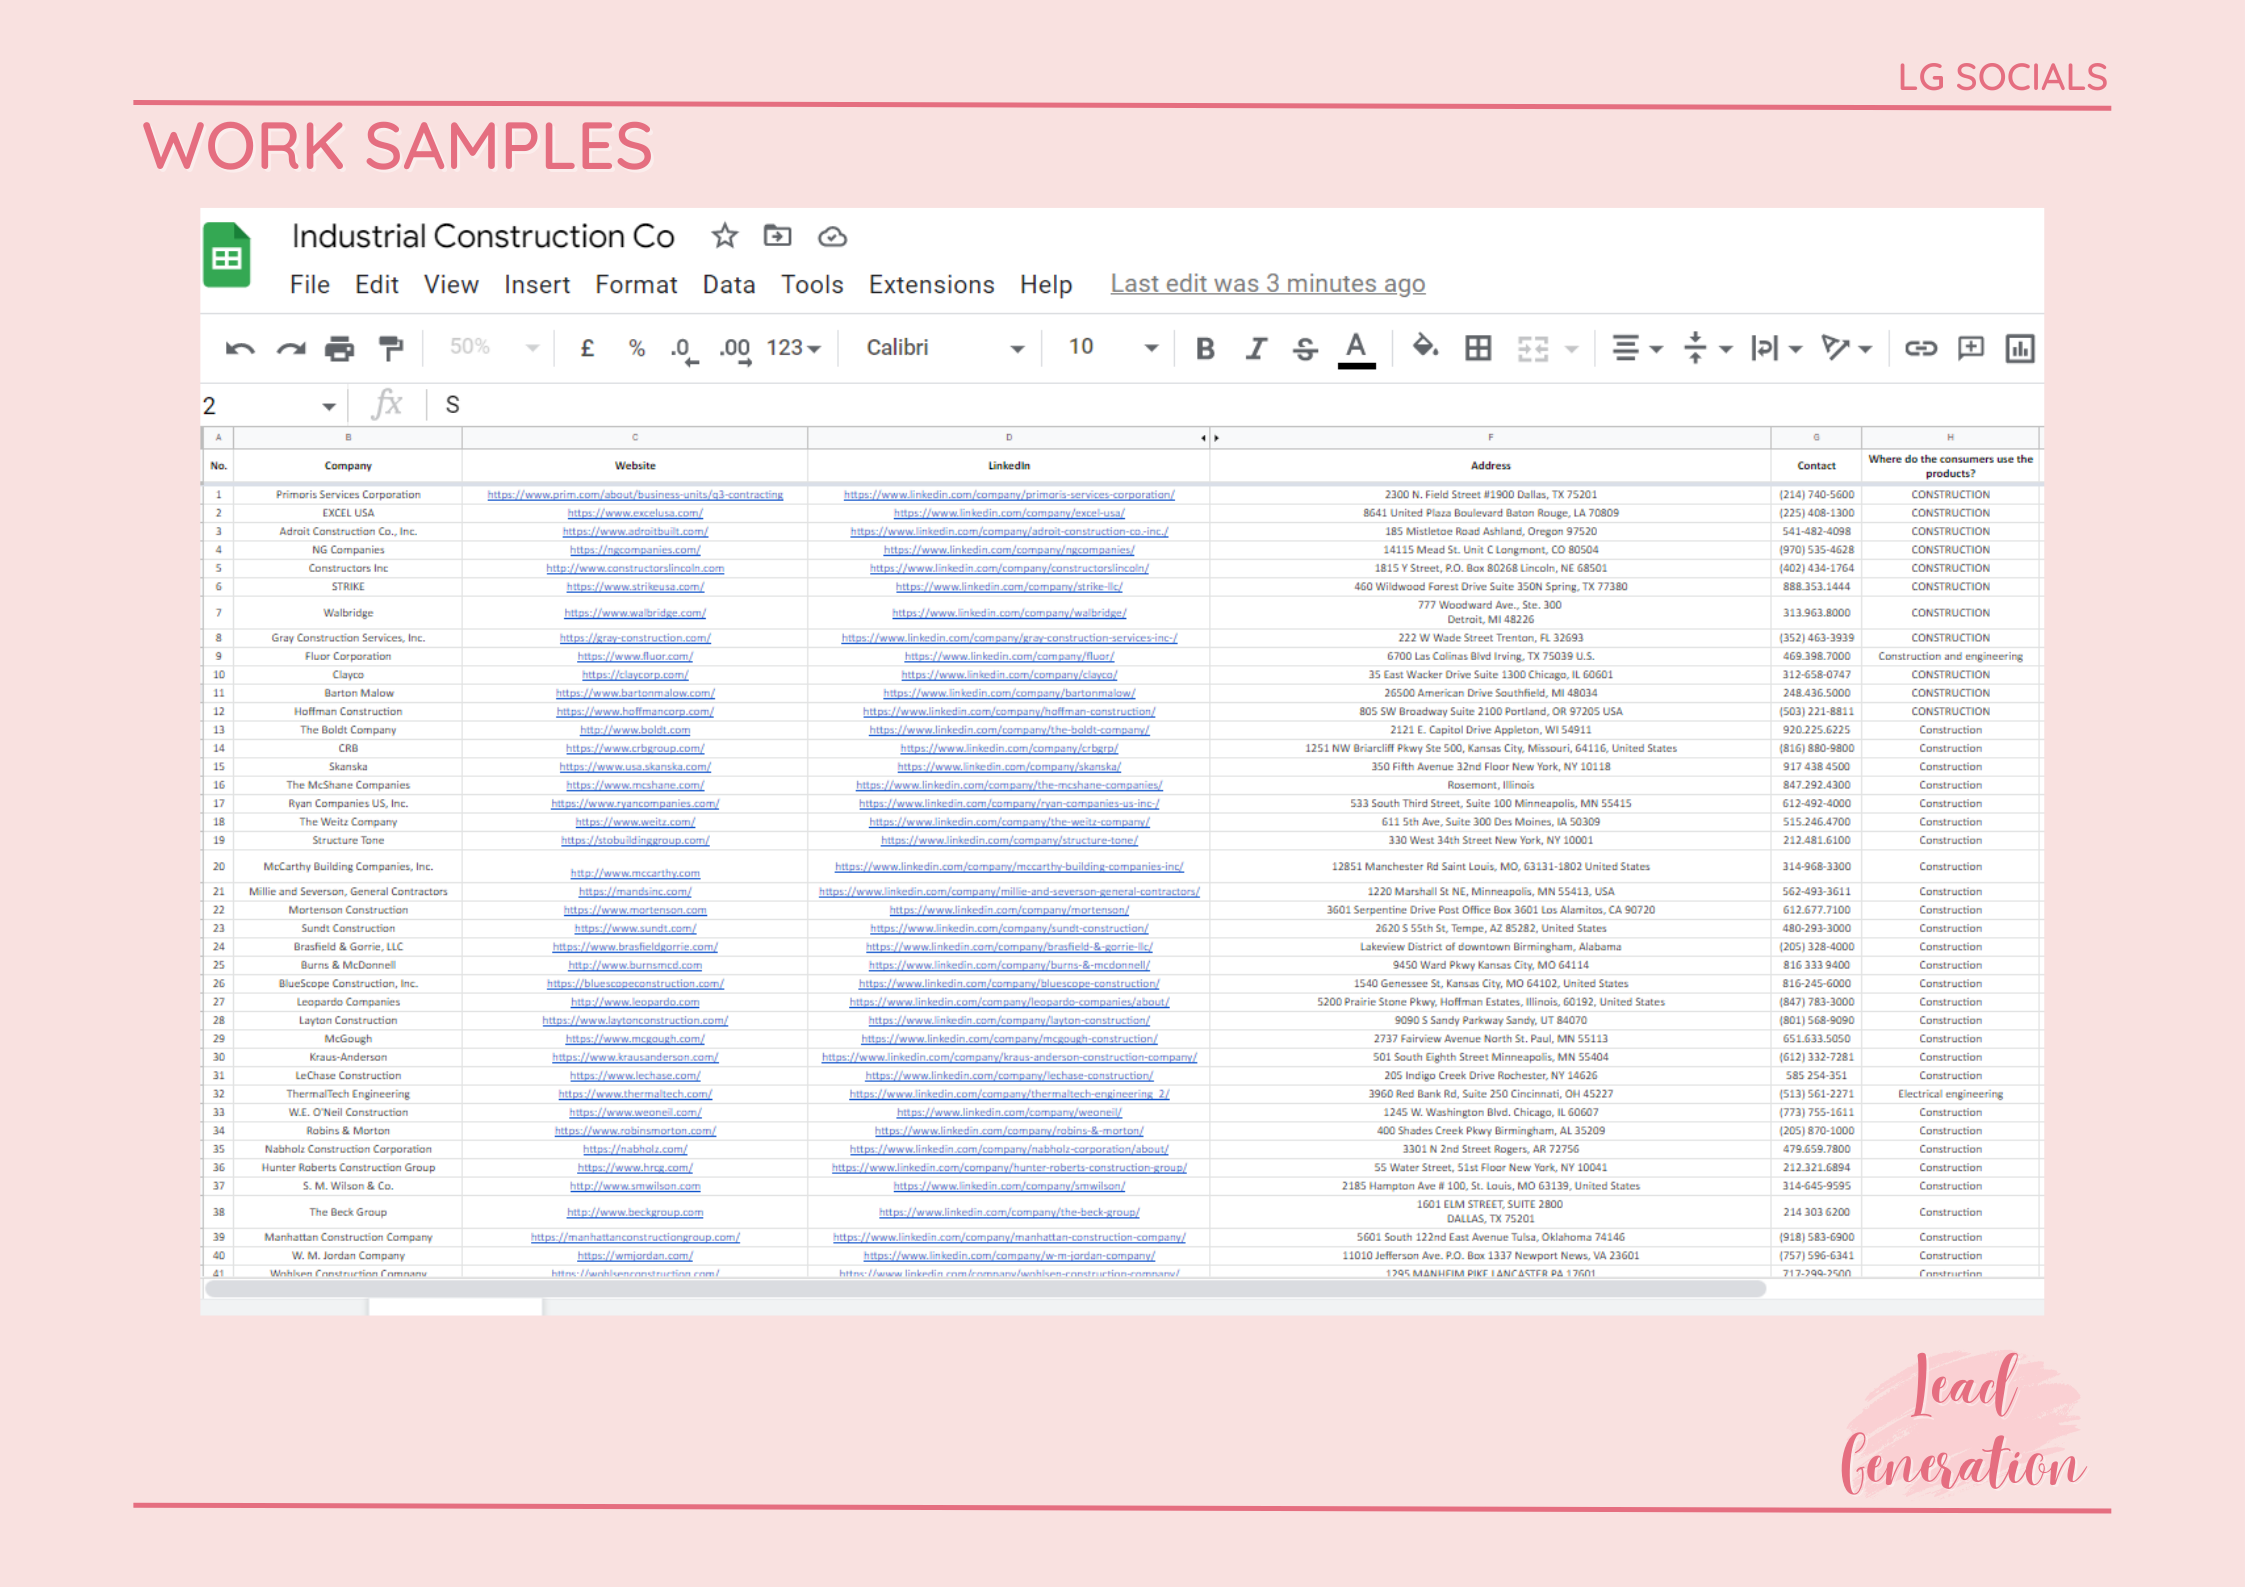This screenshot has width=2245, height=1587.
Task: Click the Last edit was 3 minutes ago link
Action: pyautogui.click(x=1267, y=284)
